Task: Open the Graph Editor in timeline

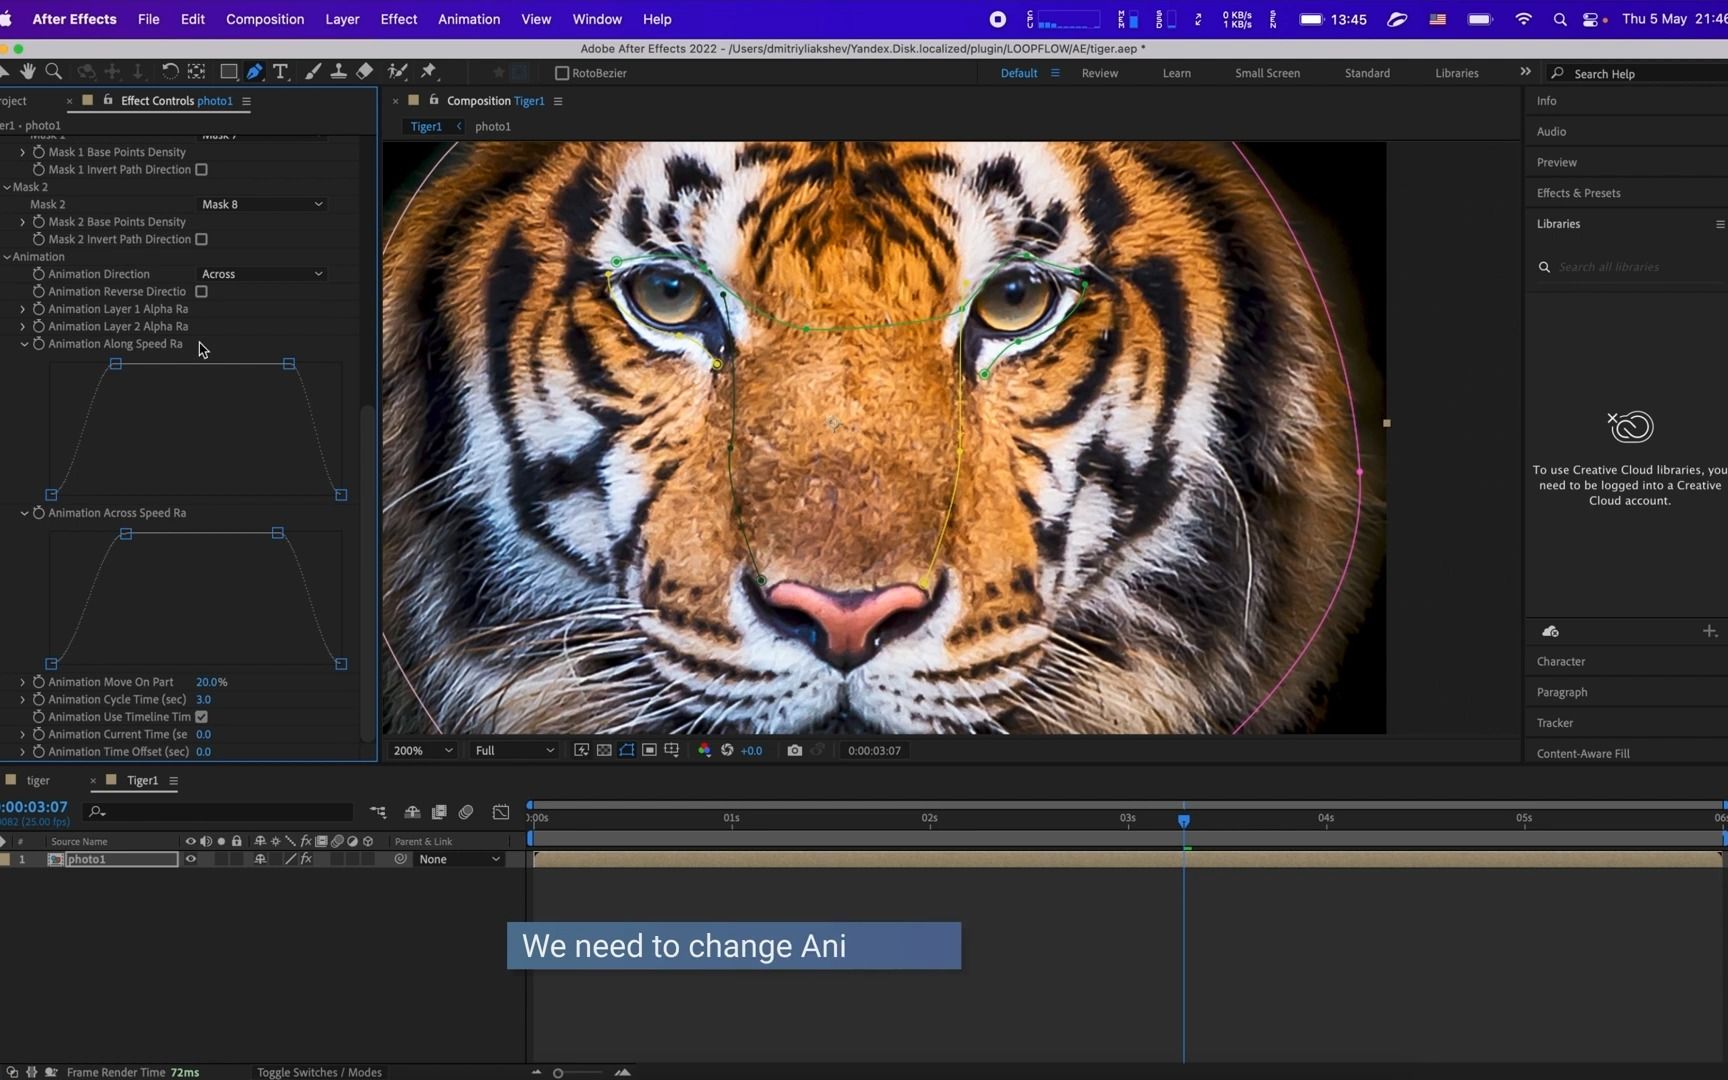Action: click(501, 812)
